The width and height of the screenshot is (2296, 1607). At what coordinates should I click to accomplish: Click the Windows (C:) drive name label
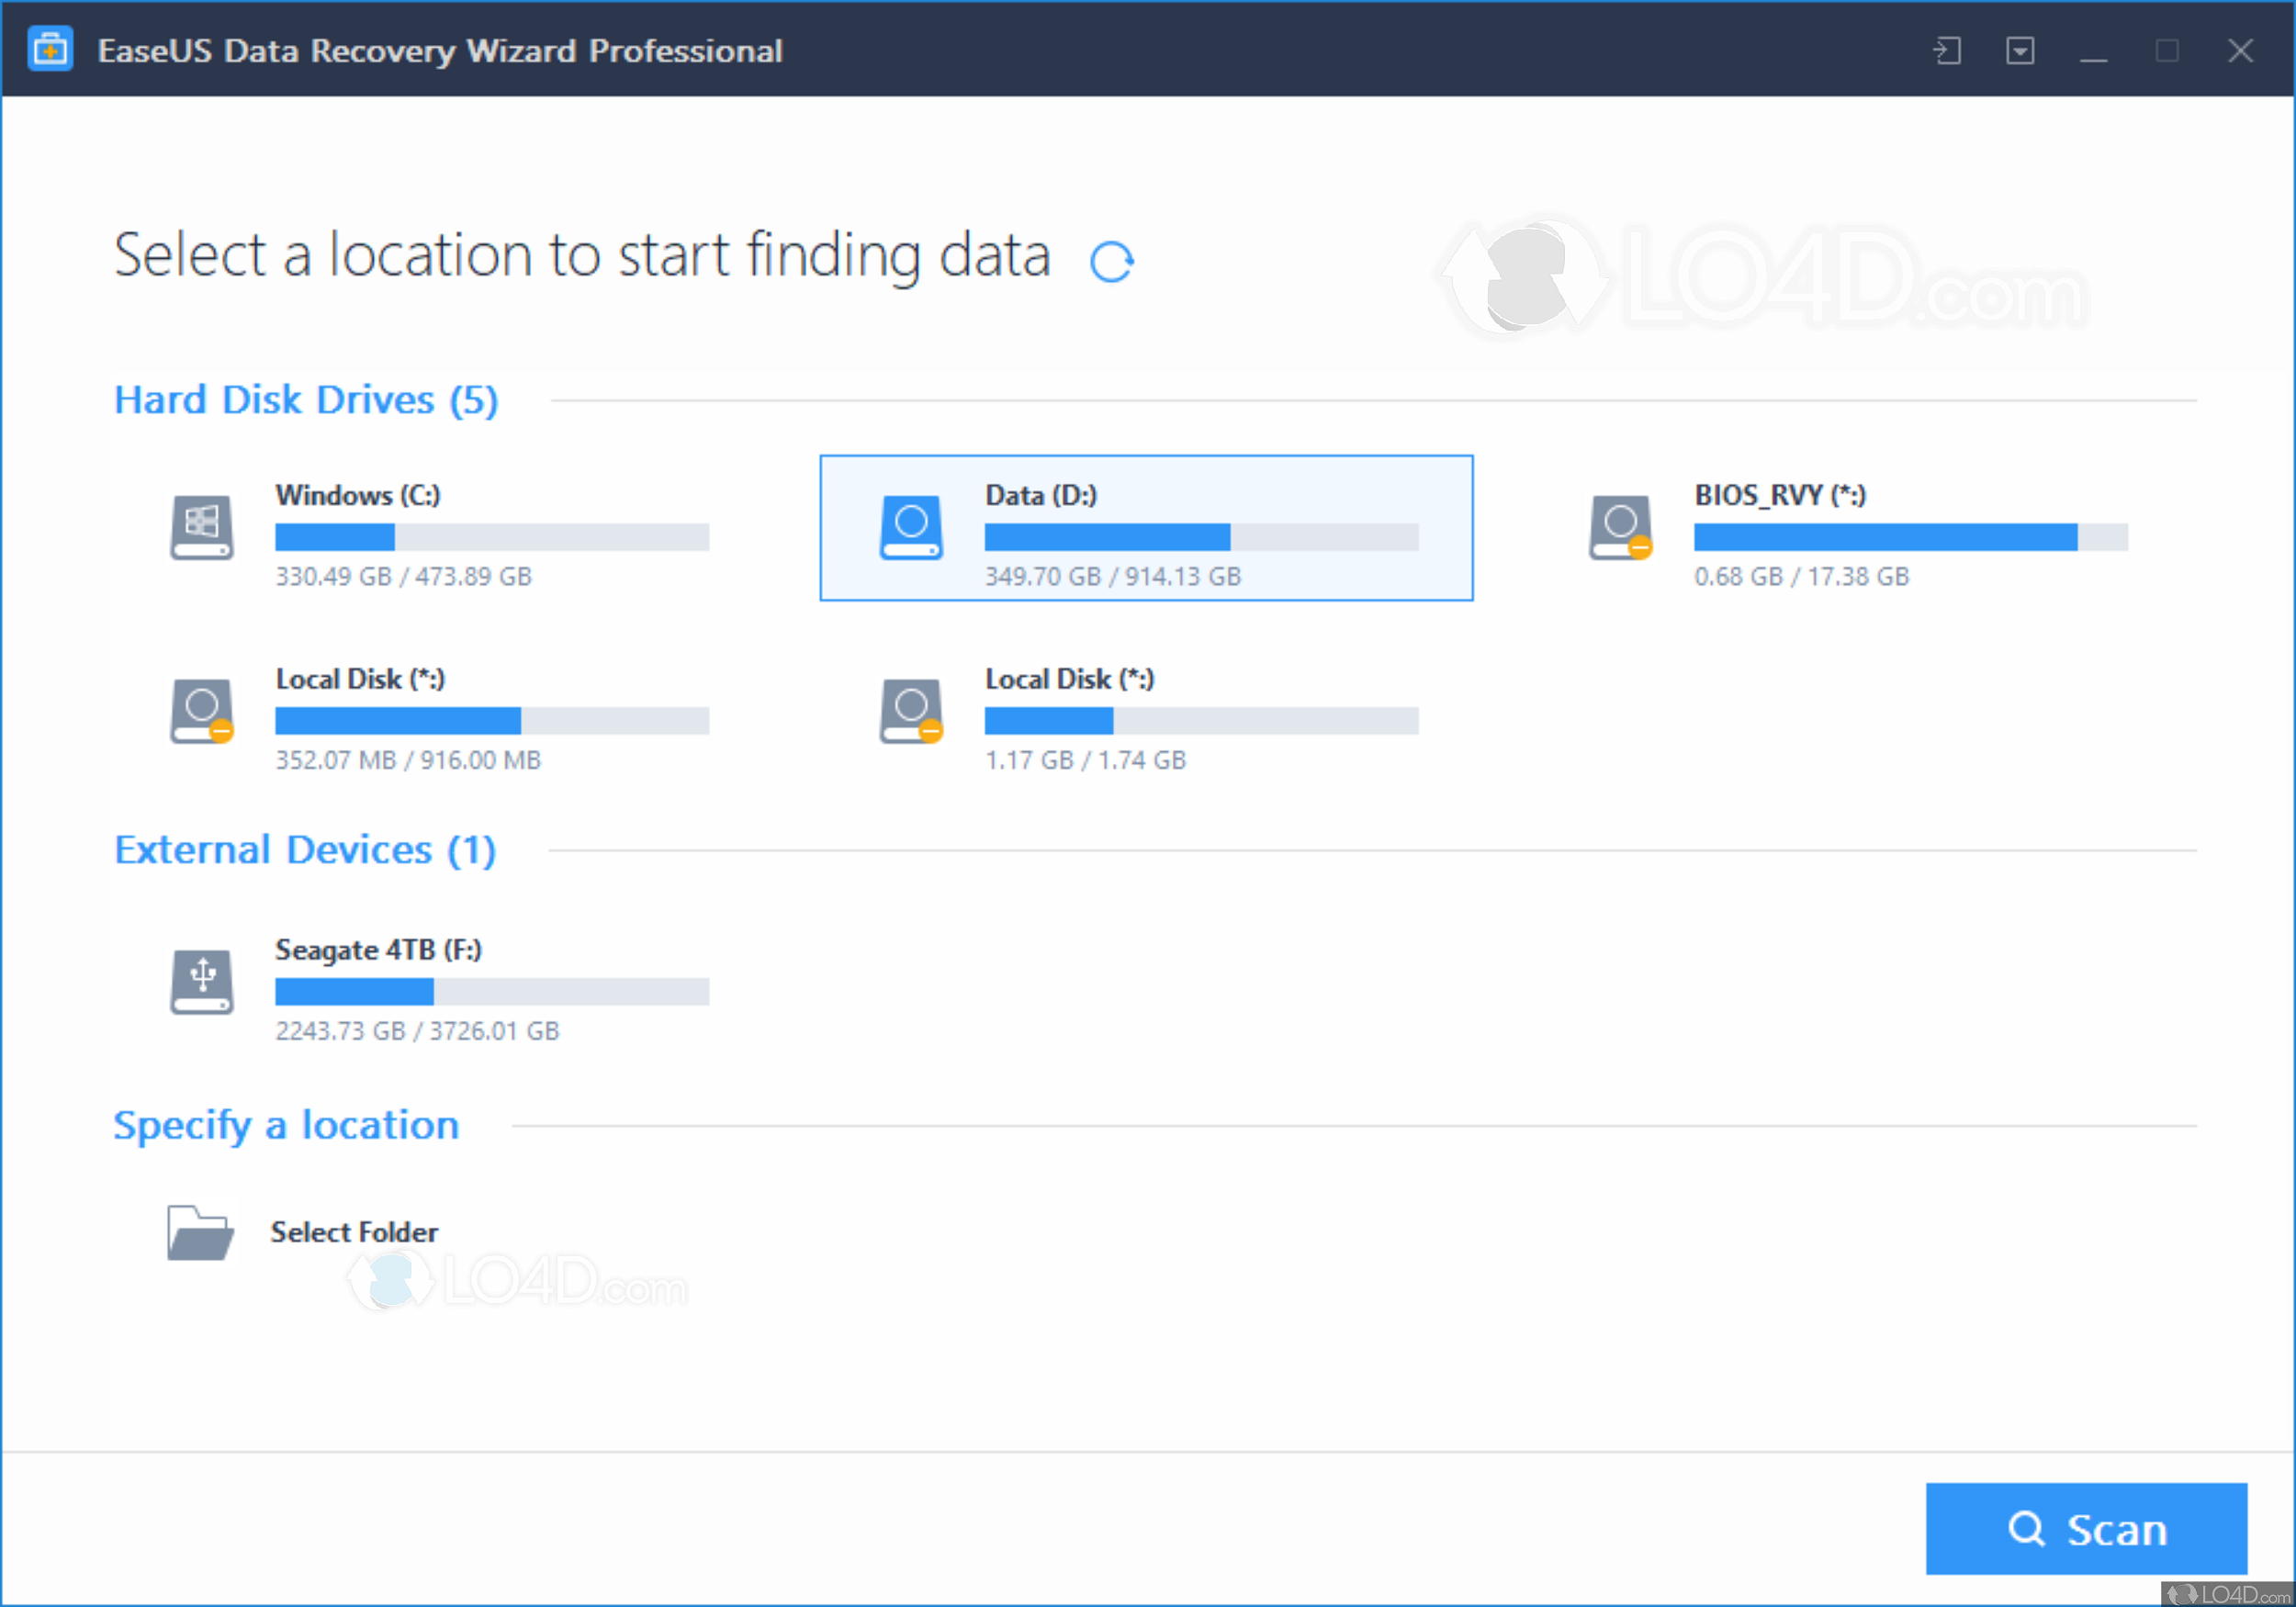(x=357, y=495)
